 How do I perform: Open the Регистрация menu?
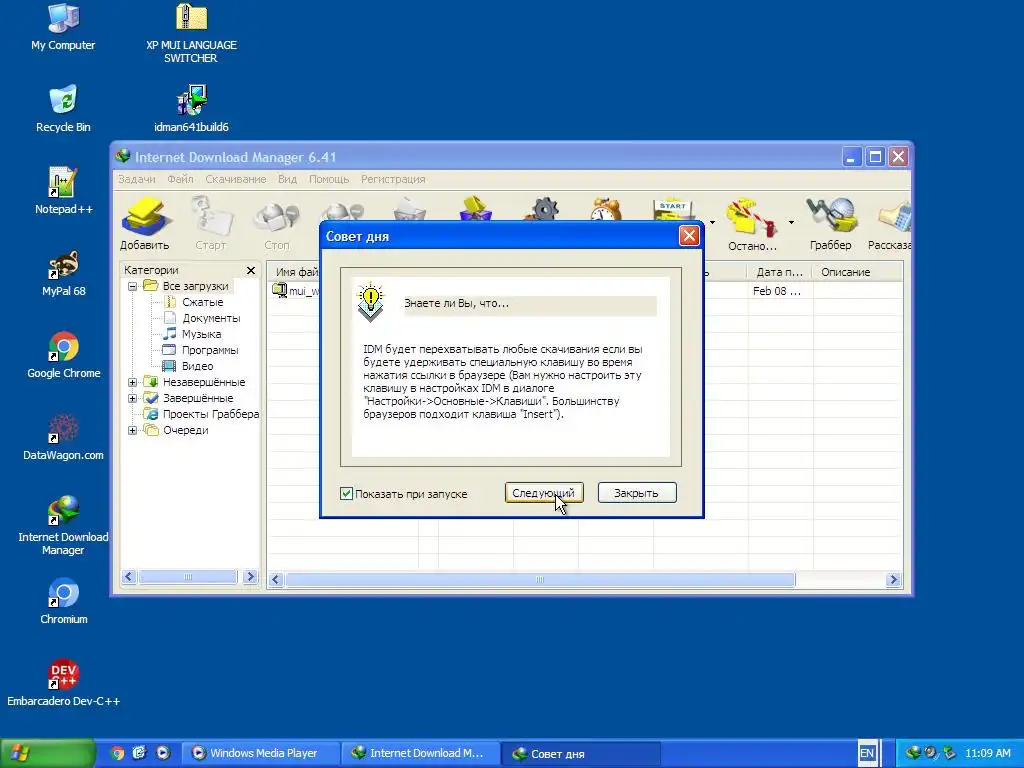[x=393, y=179]
